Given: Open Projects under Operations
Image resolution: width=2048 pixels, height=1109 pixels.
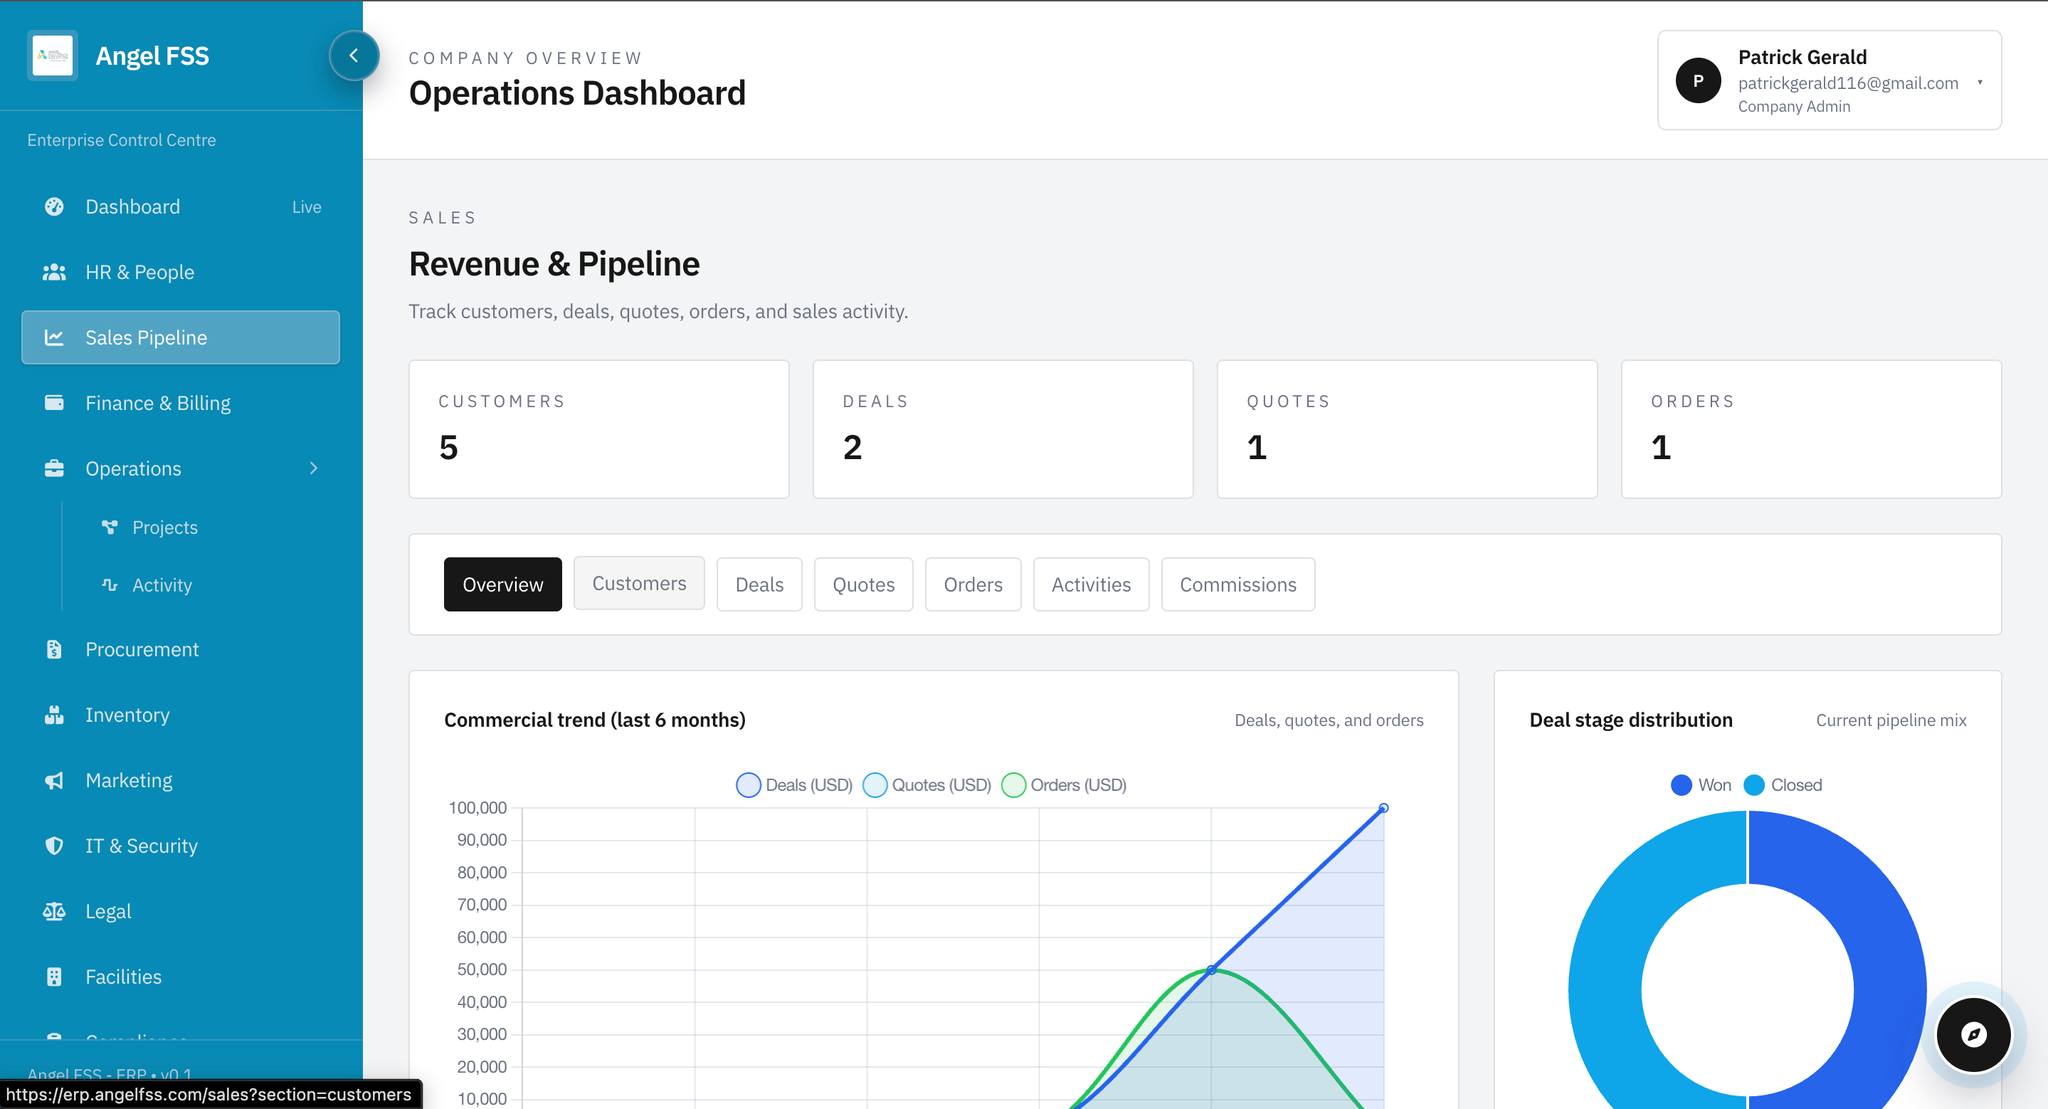Looking at the screenshot, I should [164, 527].
